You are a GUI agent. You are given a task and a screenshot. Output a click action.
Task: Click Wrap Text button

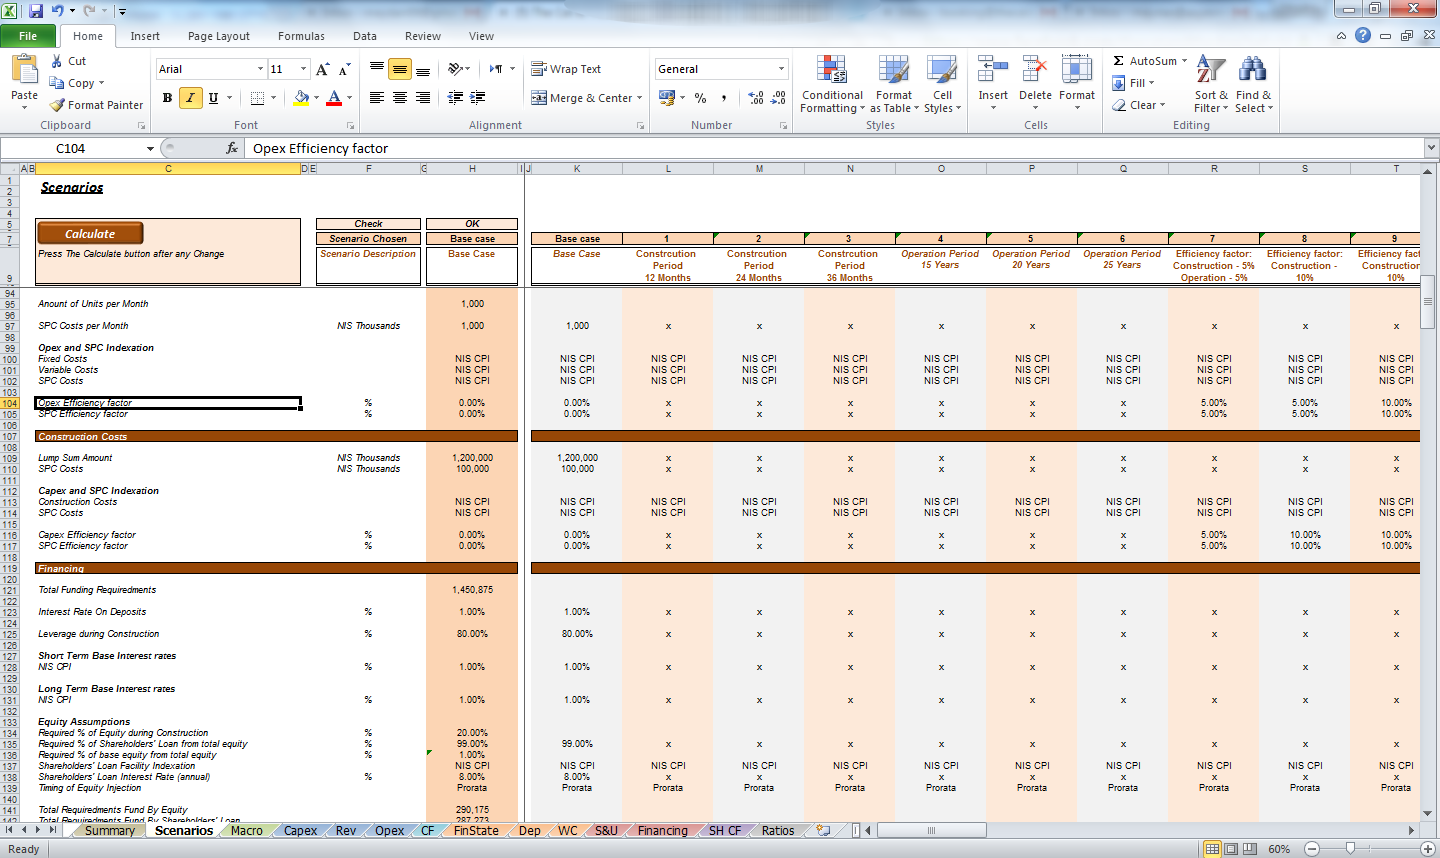pyautogui.click(x=566, y=69)
